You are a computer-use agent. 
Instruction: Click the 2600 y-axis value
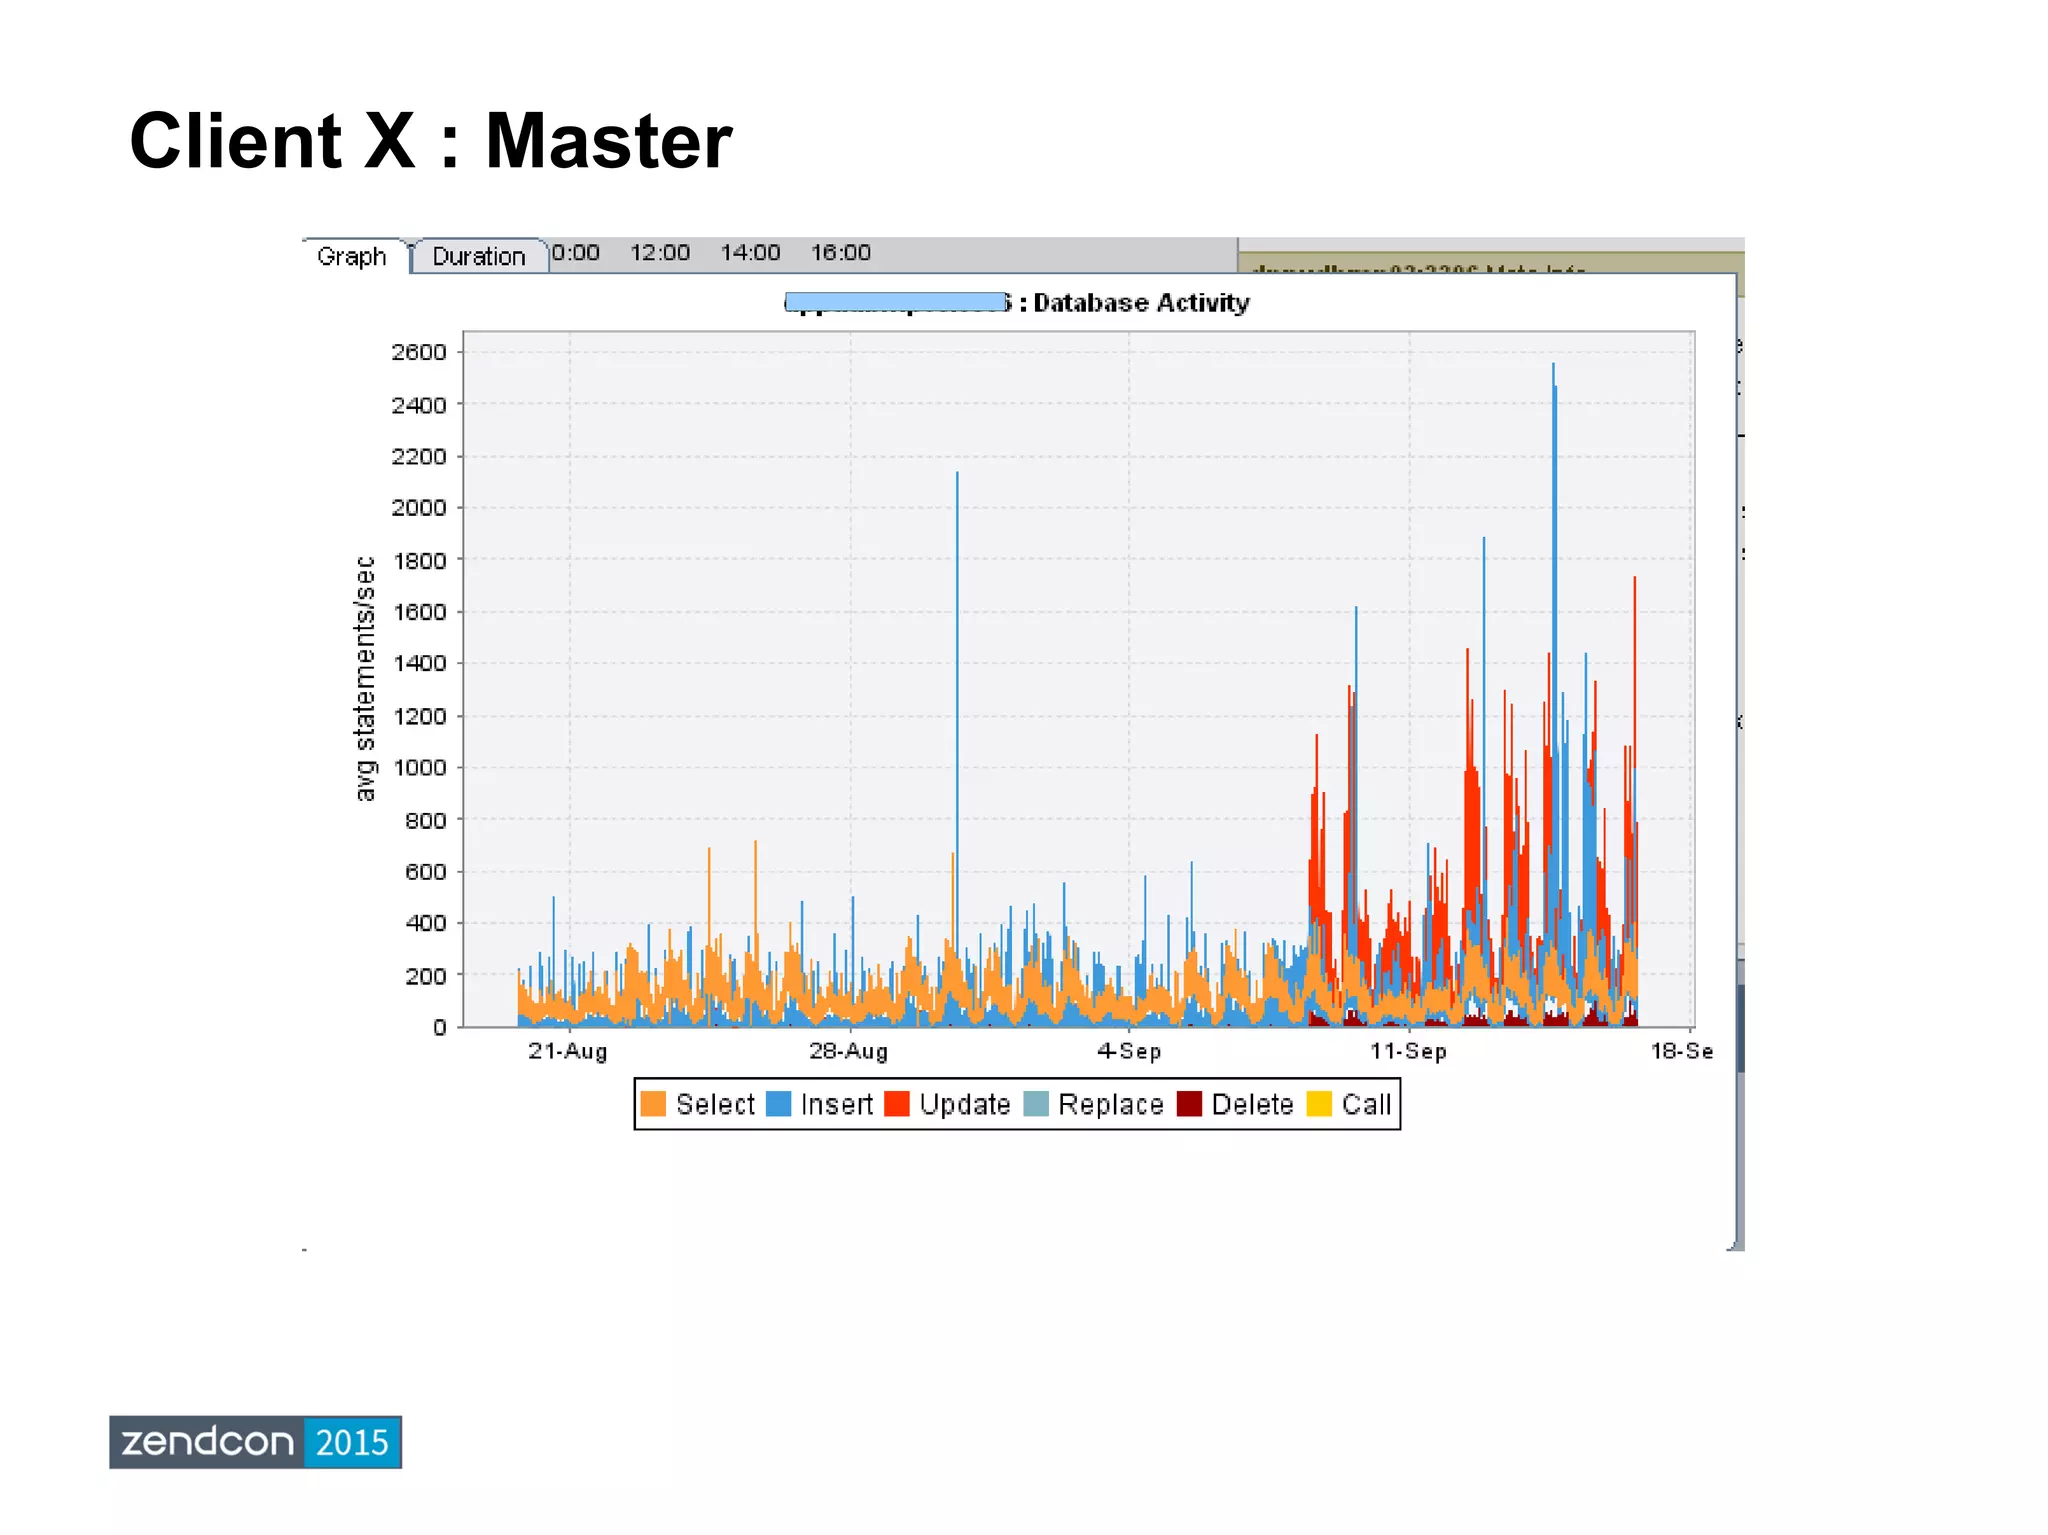pos(419,352)
